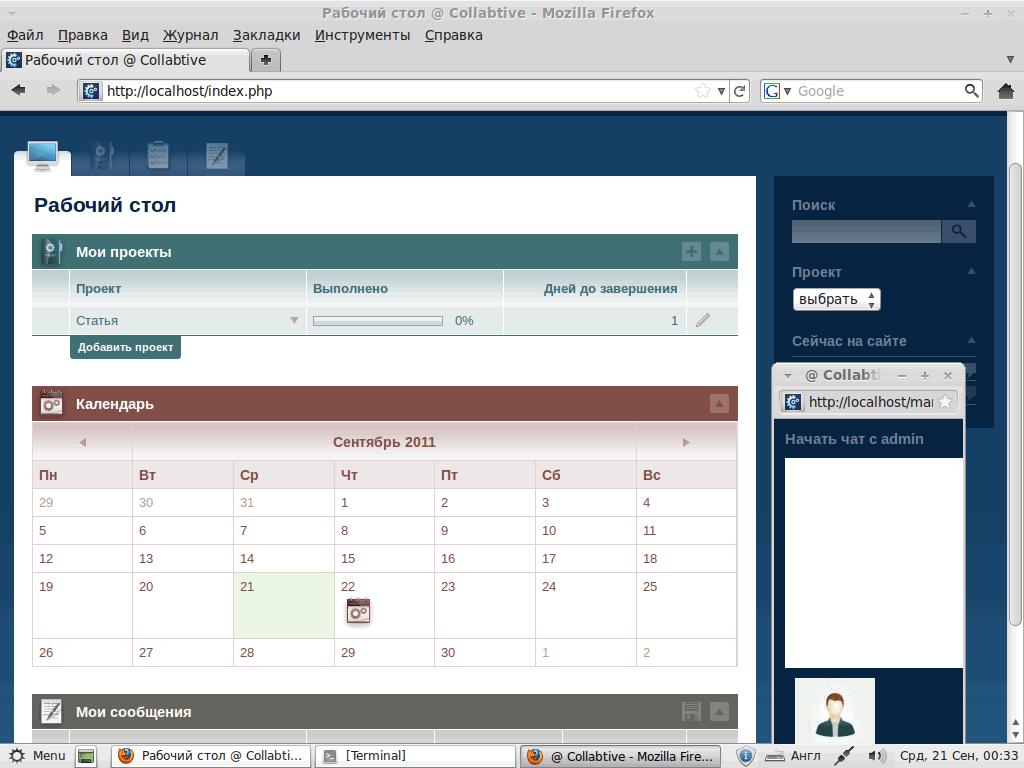Open the list all tabs arrow
This screenshot has width=1024, height=768.
(x=1010, y=59)
